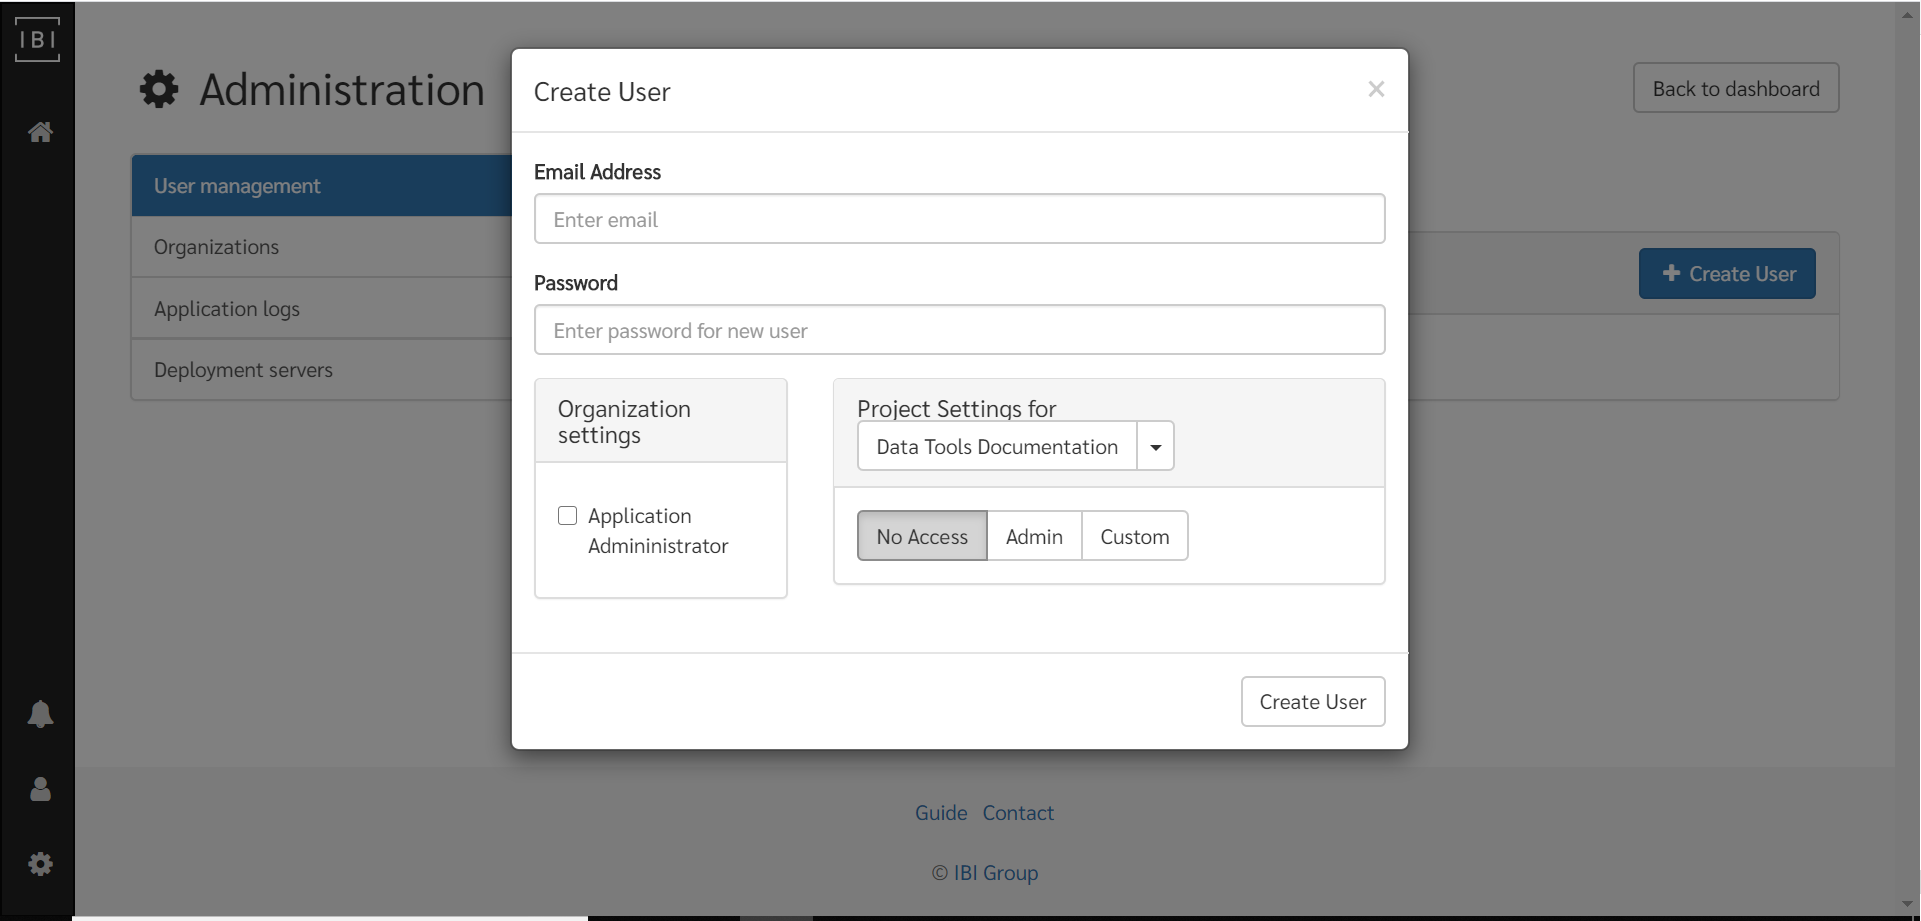Open the Data Tools Documentation project dropdown
This screenshot has height=921, width=1921.
click(x=1155, y=446)
